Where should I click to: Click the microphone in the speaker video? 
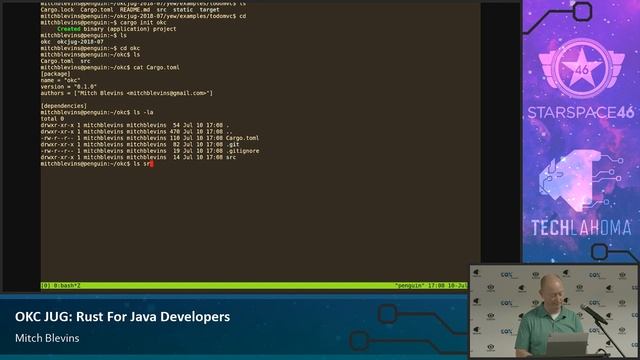coord(594,314)
